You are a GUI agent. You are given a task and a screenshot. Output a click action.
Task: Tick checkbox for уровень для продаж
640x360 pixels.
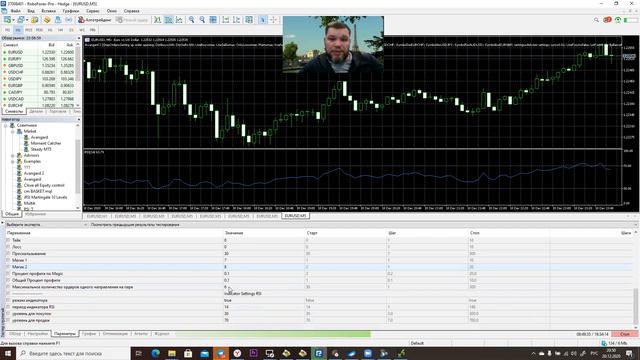[8, 320]
